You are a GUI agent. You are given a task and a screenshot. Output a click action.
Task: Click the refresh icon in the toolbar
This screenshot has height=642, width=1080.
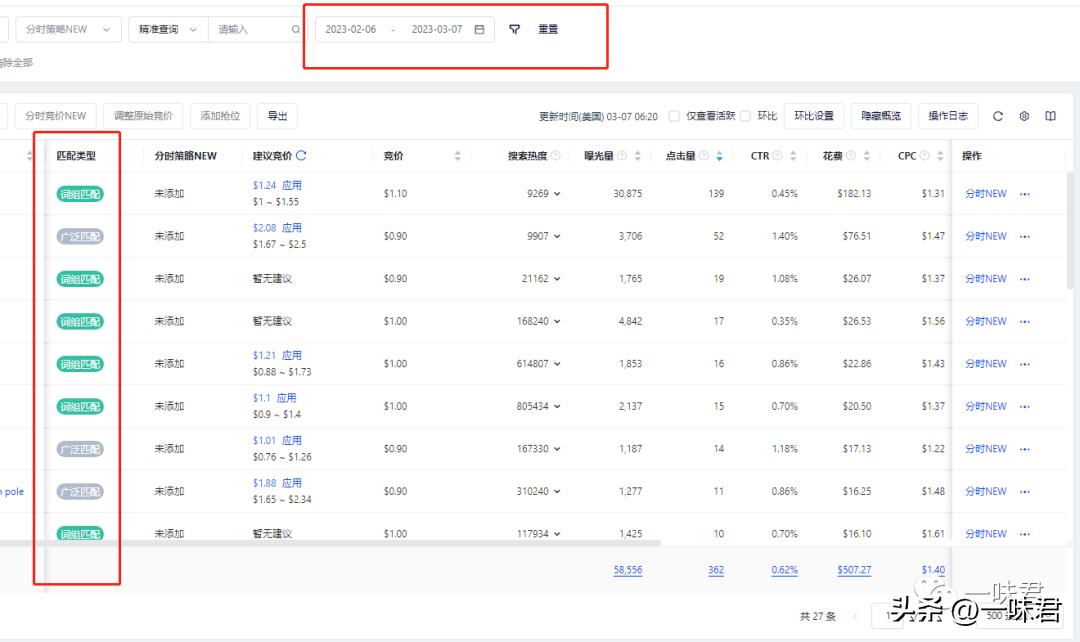(x=997, y=116)
